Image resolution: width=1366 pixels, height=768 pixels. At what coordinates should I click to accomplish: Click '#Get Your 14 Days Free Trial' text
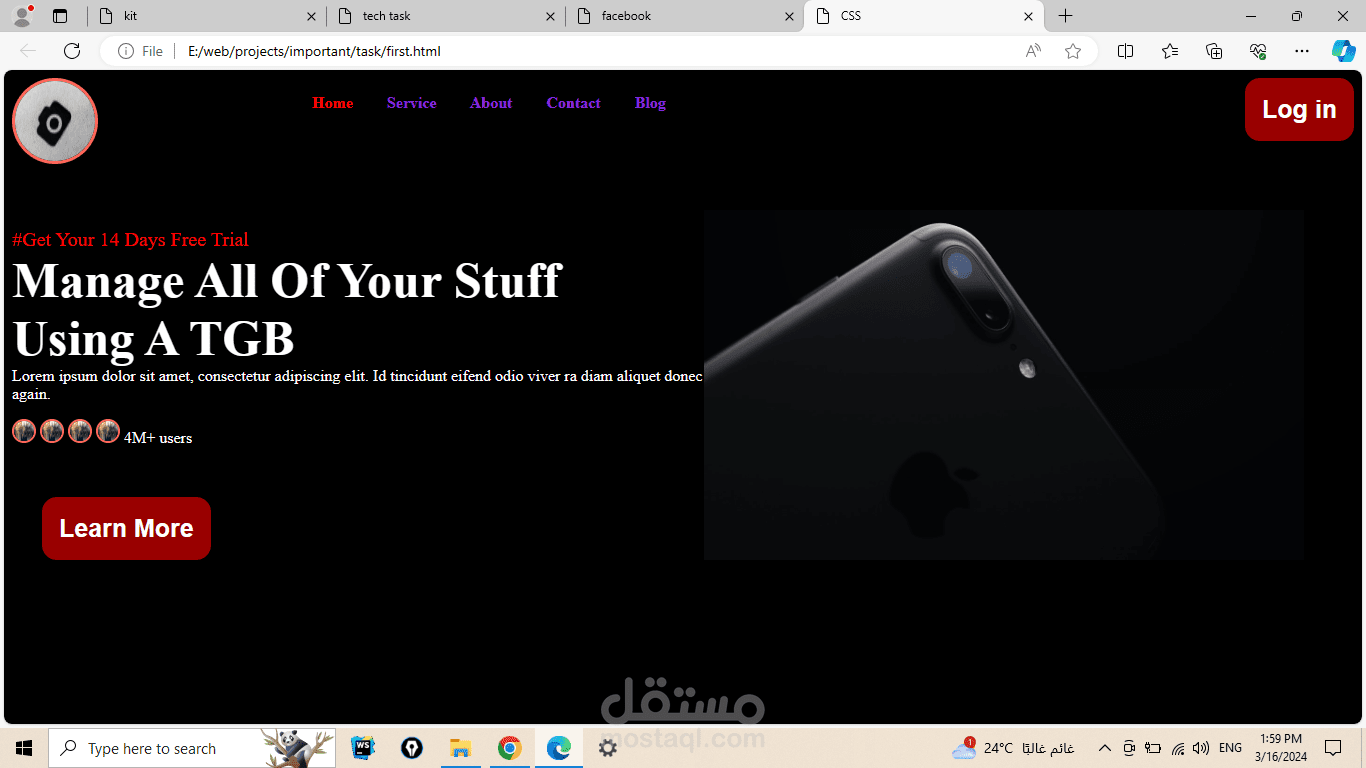131,240
